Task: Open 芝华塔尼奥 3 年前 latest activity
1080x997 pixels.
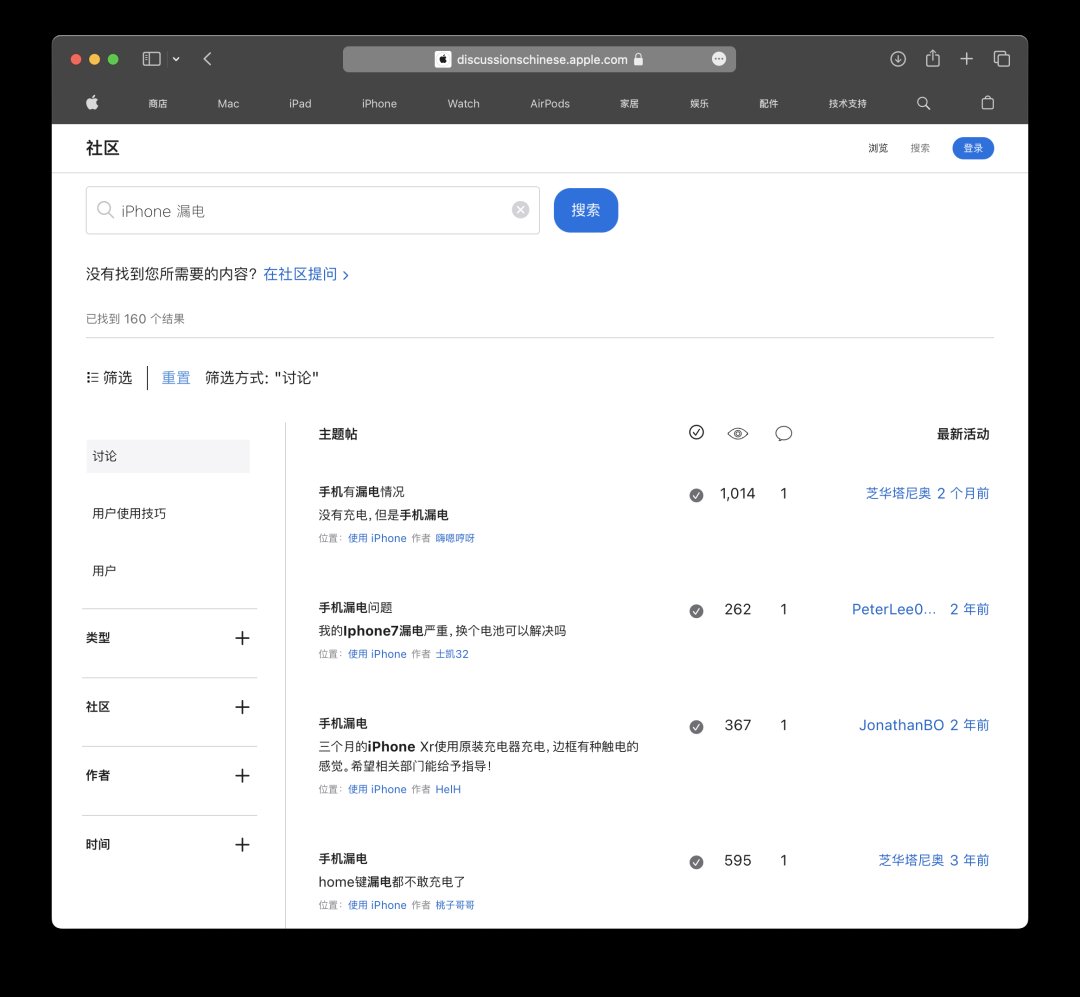Action: 933,860
